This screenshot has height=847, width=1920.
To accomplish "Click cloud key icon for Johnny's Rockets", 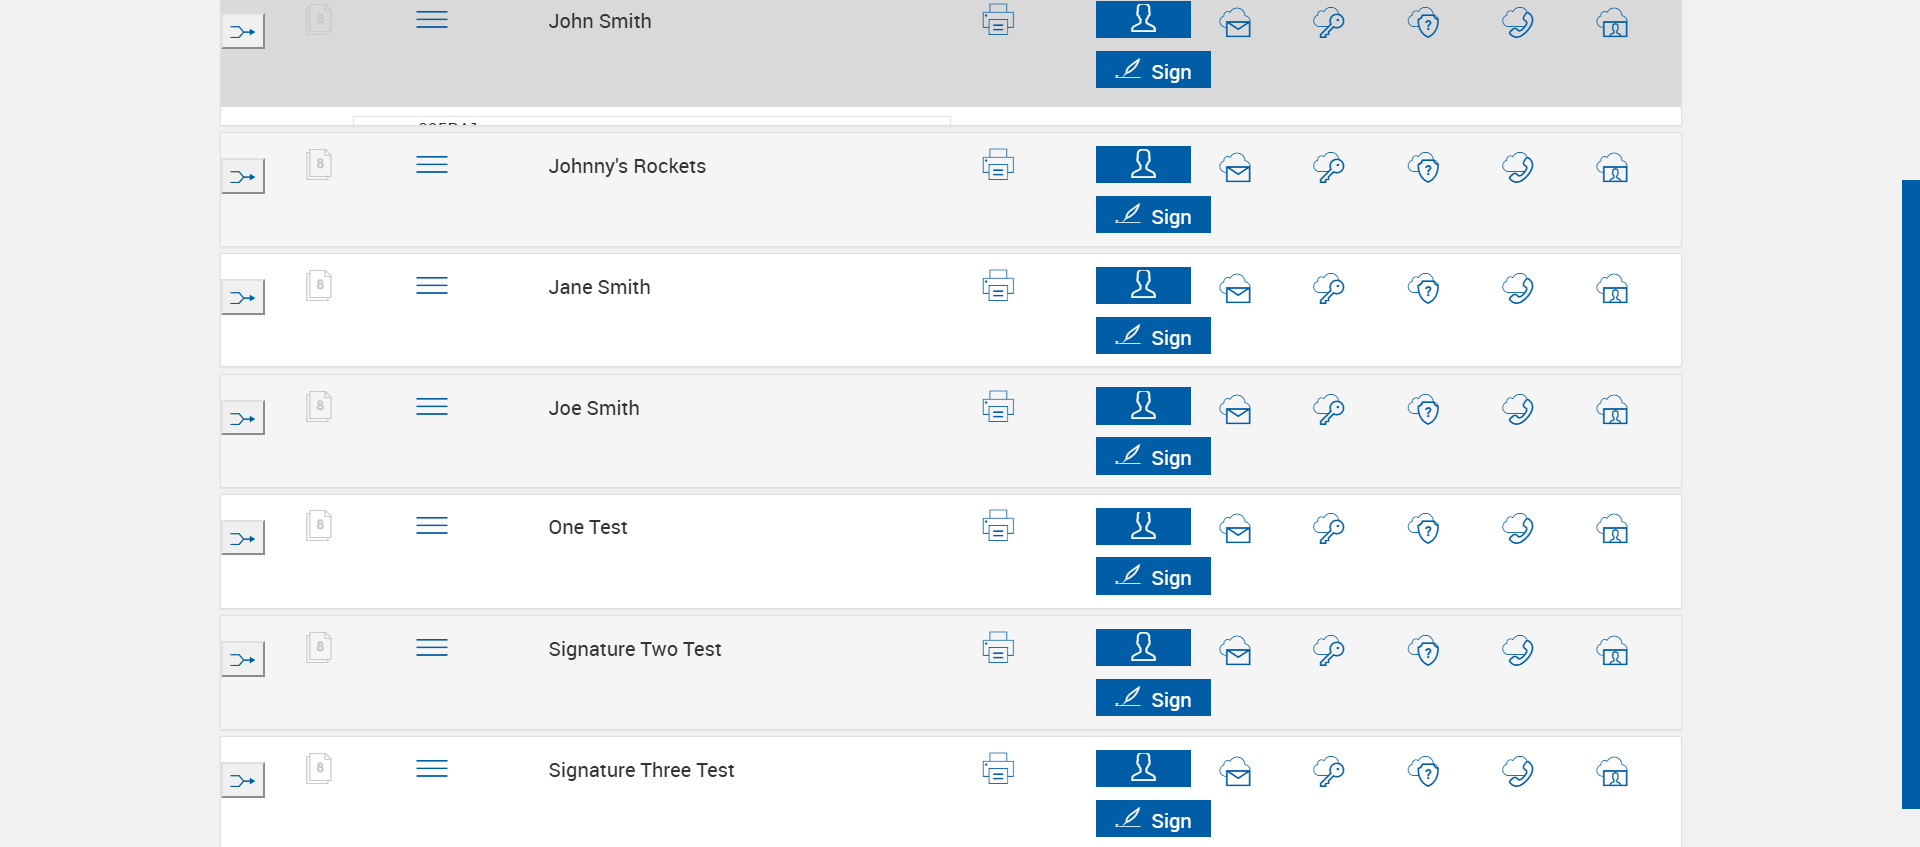I will tap(1329, 168).
